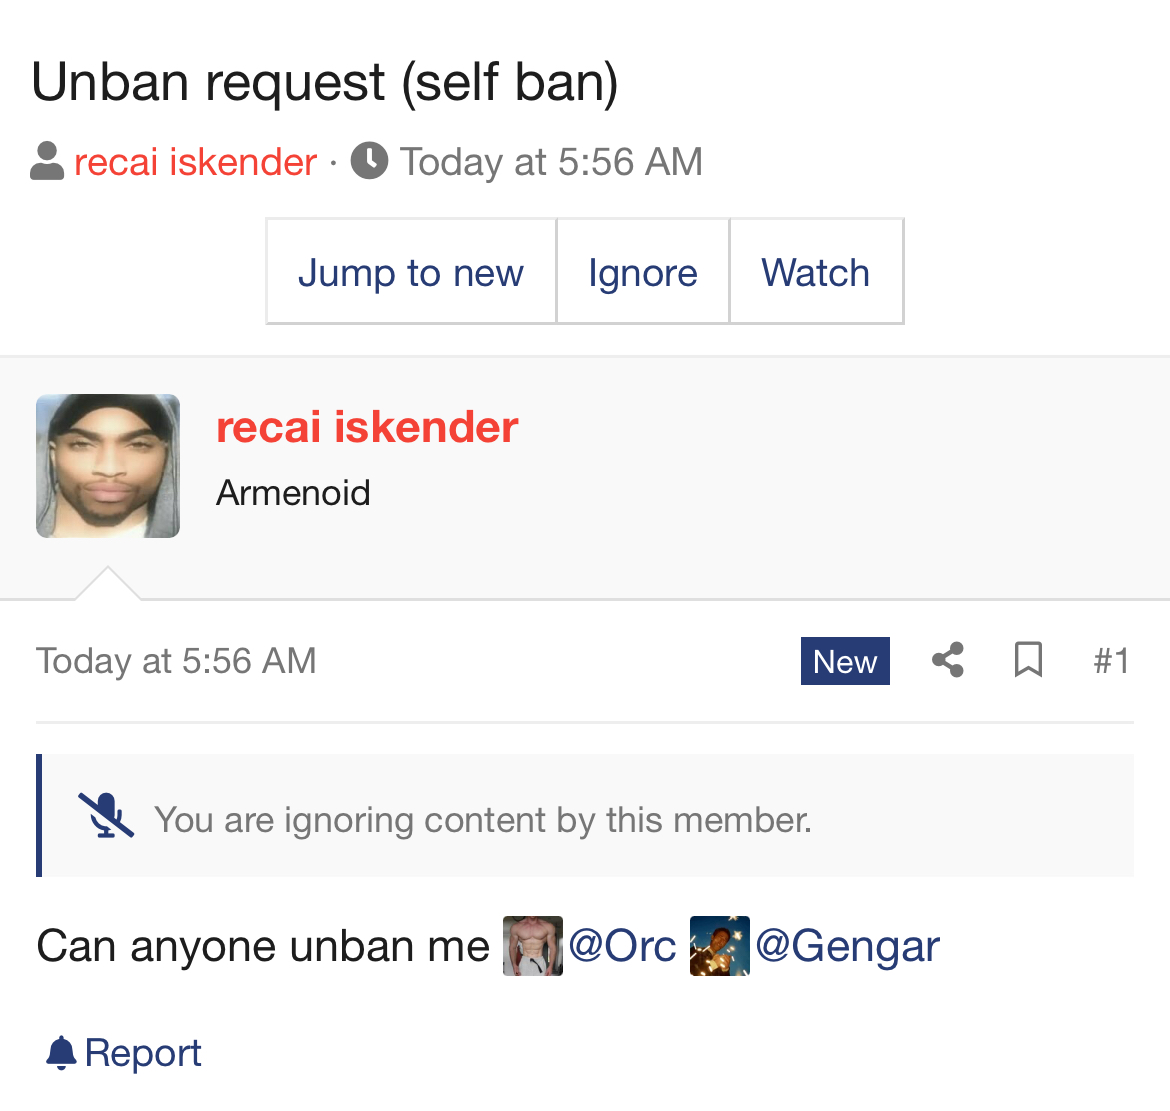This screenshot has width=1170, height=1111.
Task: Open the @Orc mention link
Action: pos(622,946)
